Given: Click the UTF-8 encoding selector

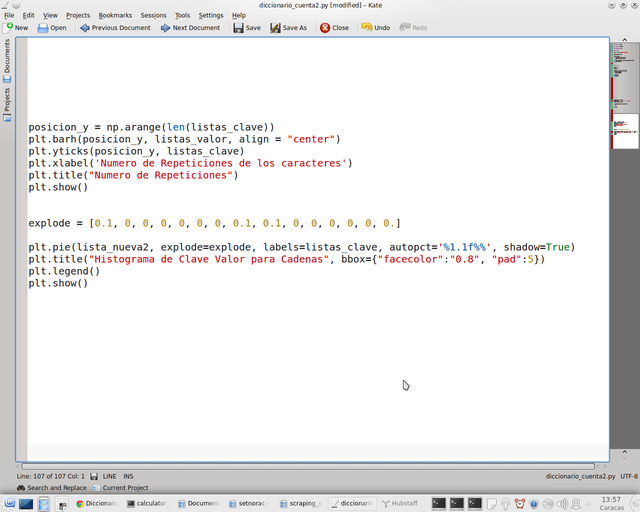Looking at the screenshot, I should (629, 476).
